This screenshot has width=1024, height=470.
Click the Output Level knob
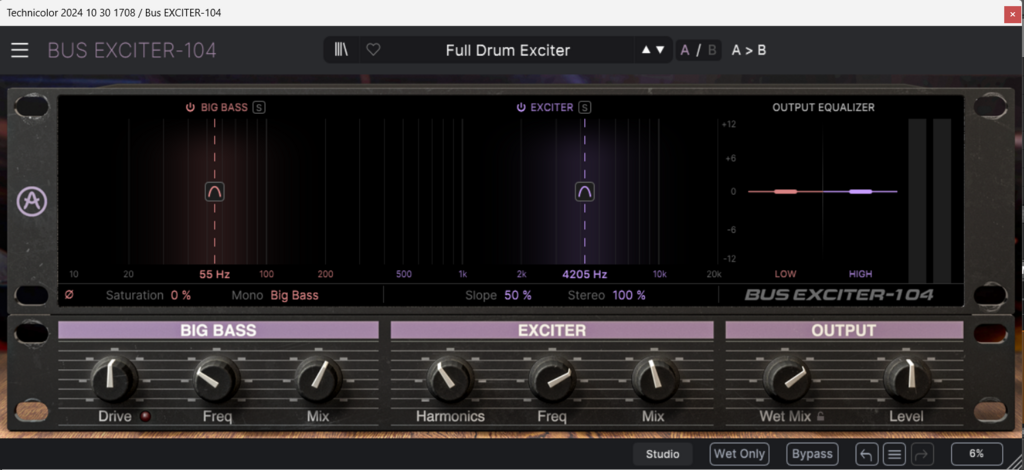coord(908,379)
